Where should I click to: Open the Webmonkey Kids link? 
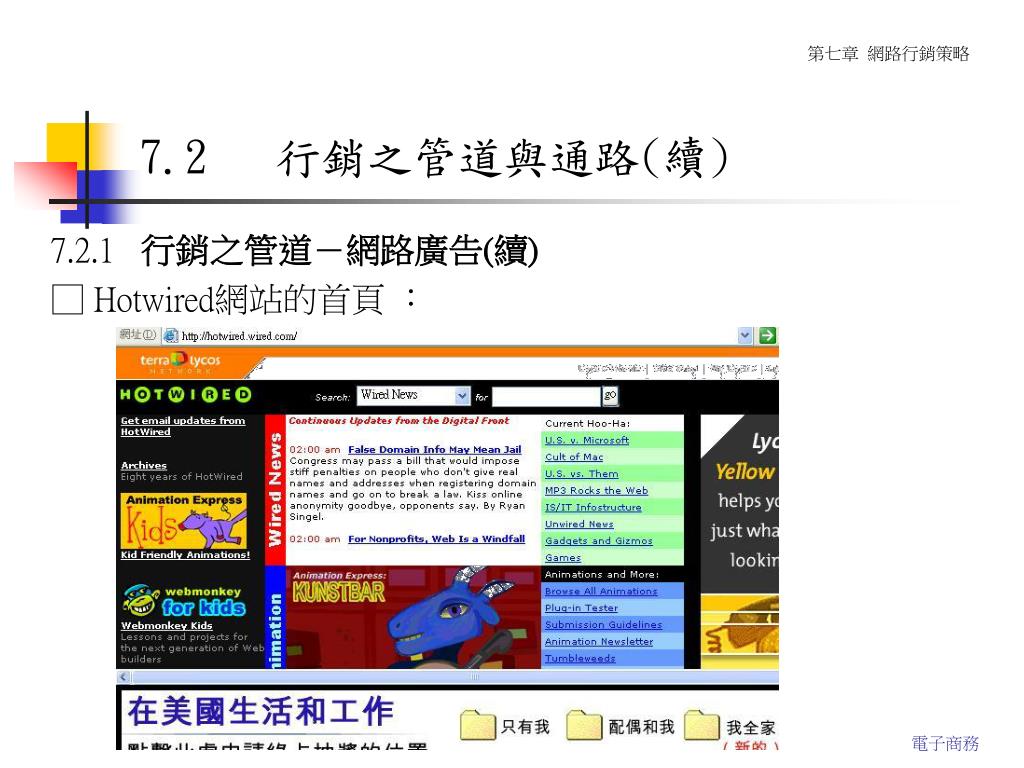pyautogui.click(x=167, y=626)
